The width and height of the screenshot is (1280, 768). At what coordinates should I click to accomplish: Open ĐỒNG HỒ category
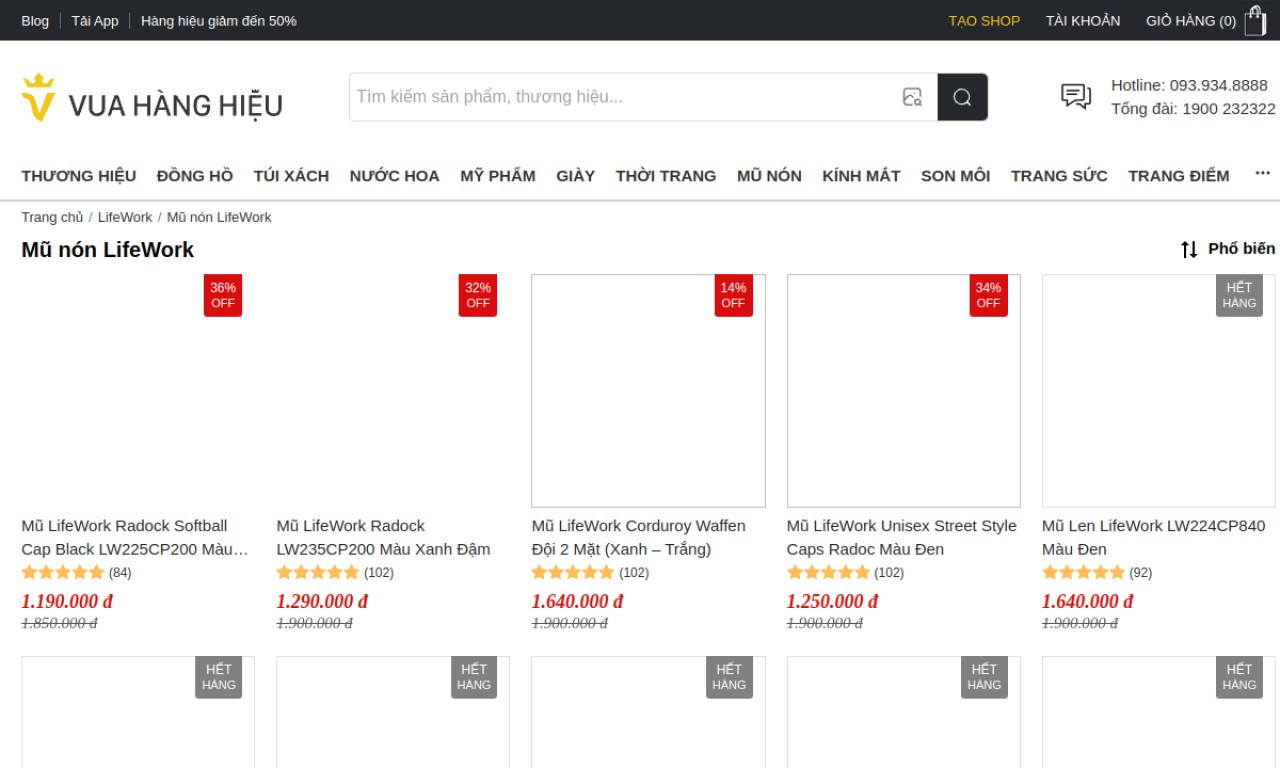point(195,176)
